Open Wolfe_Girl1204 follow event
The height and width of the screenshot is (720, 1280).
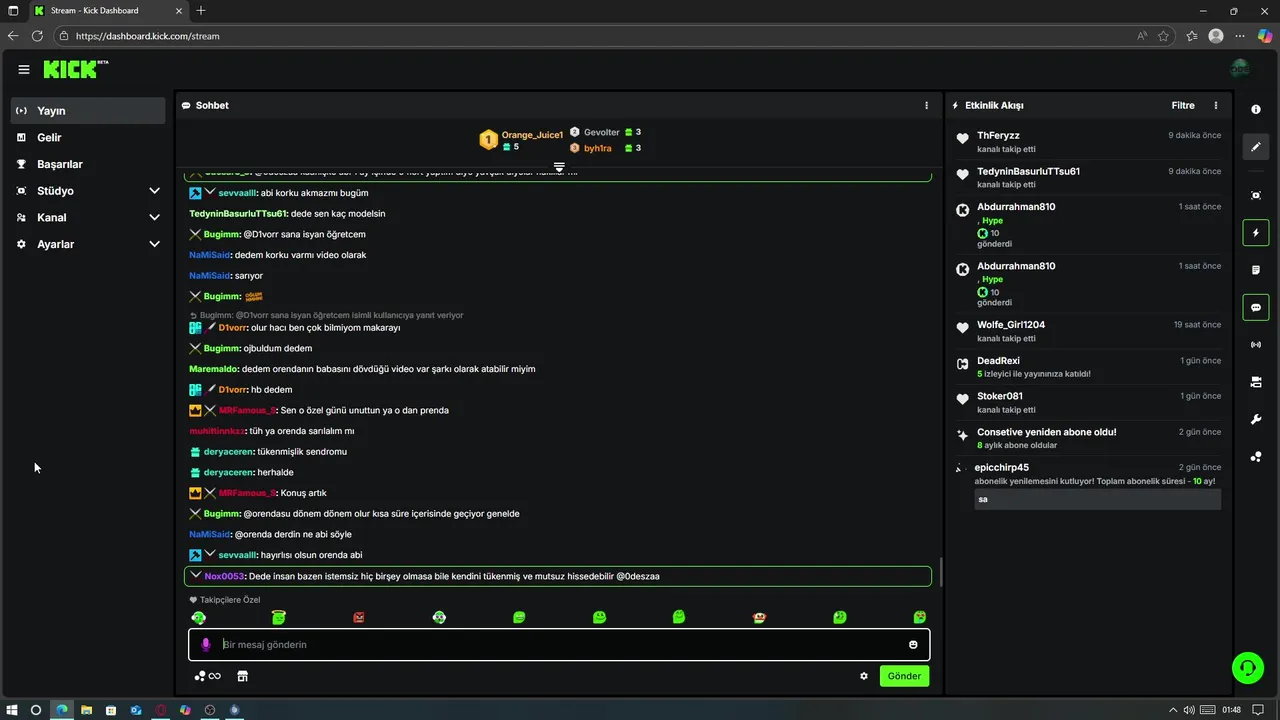pyautogui.click(x=1089, y=331)
